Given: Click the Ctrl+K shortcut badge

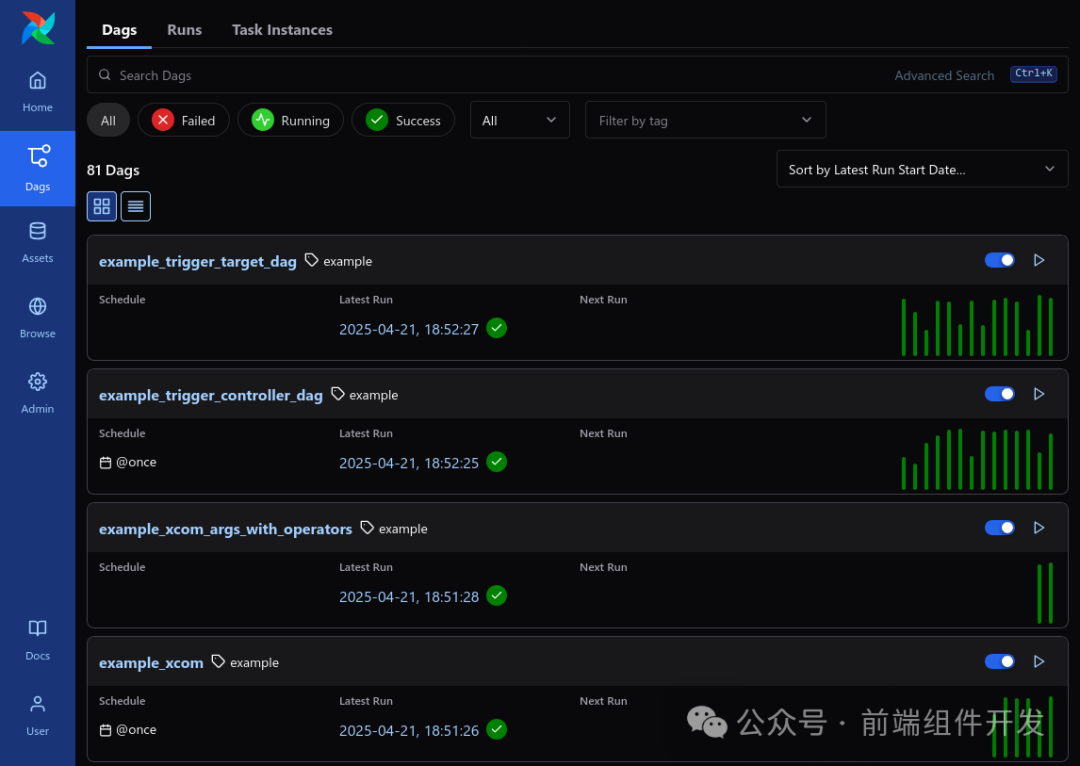Looking at the screenshot, I should pos(1033,74).
